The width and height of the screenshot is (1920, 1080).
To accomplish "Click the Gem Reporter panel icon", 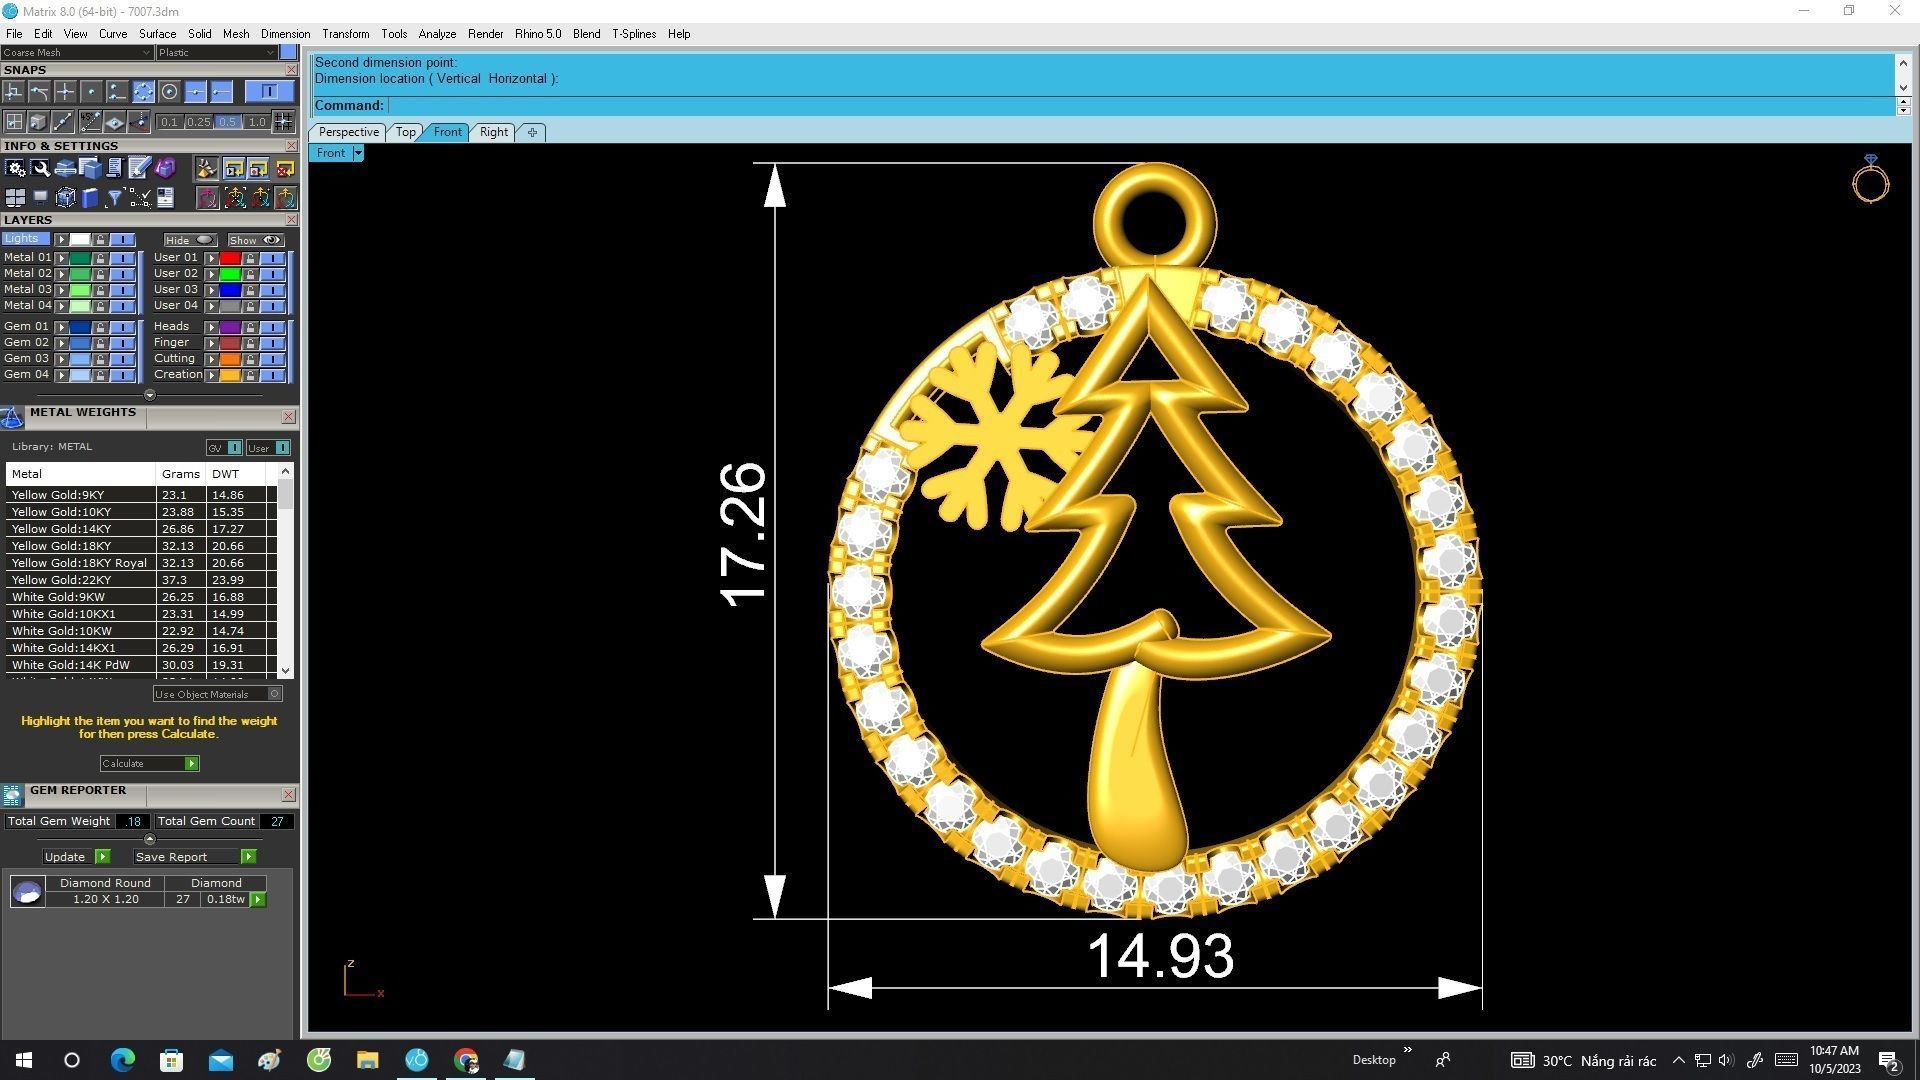I will click(x=12, y=795).
